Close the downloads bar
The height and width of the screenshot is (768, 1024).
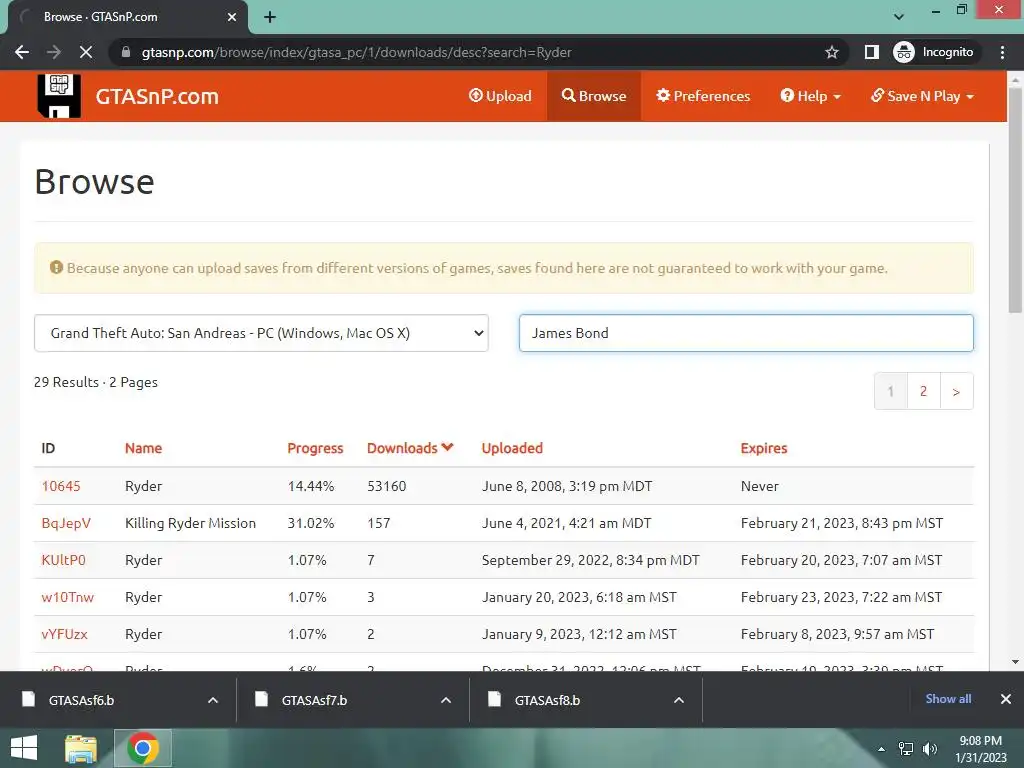(1006, 699)
